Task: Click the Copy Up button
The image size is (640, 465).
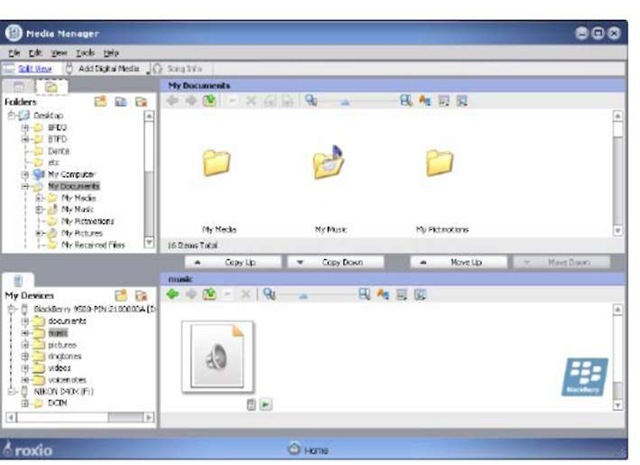Action: 233,262
